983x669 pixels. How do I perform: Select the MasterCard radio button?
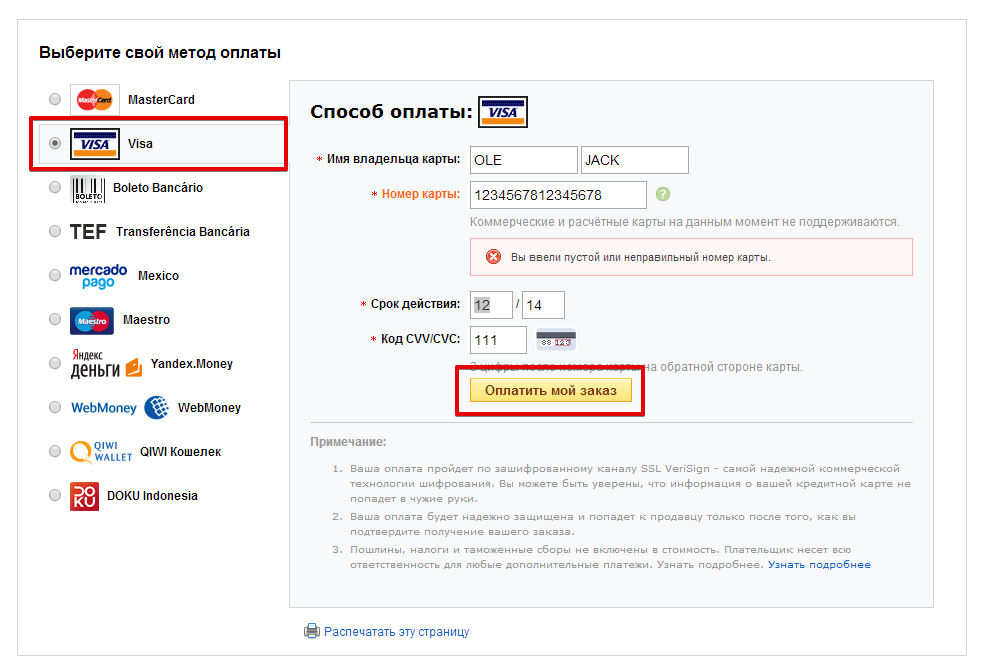click(x=55, y=99)
